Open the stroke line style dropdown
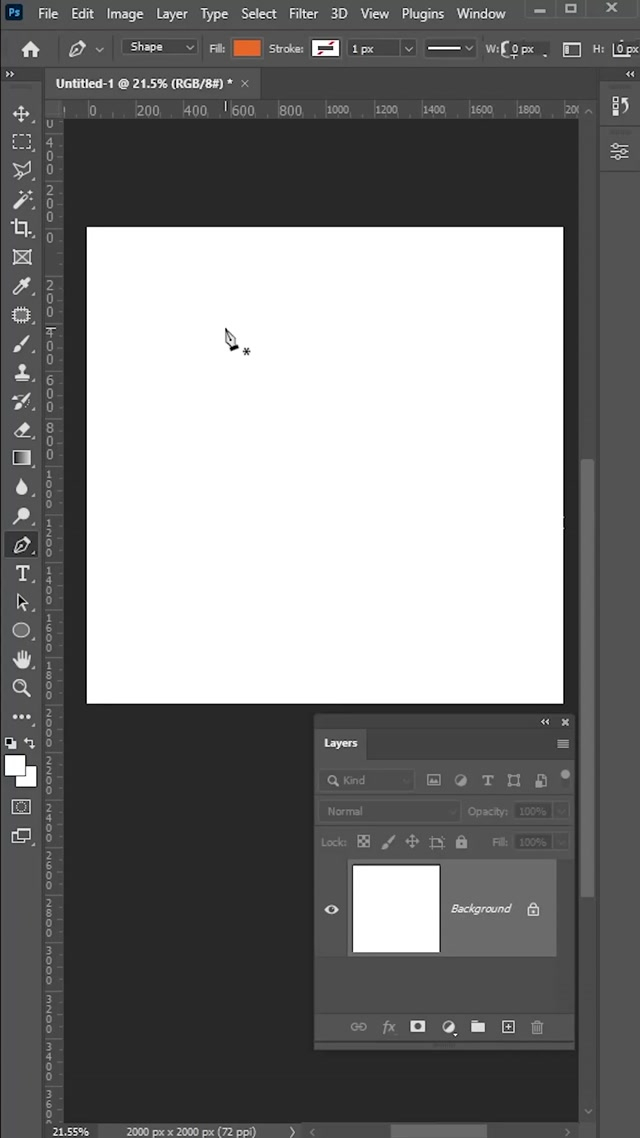 pyautogui.click(x=449, y=49)
